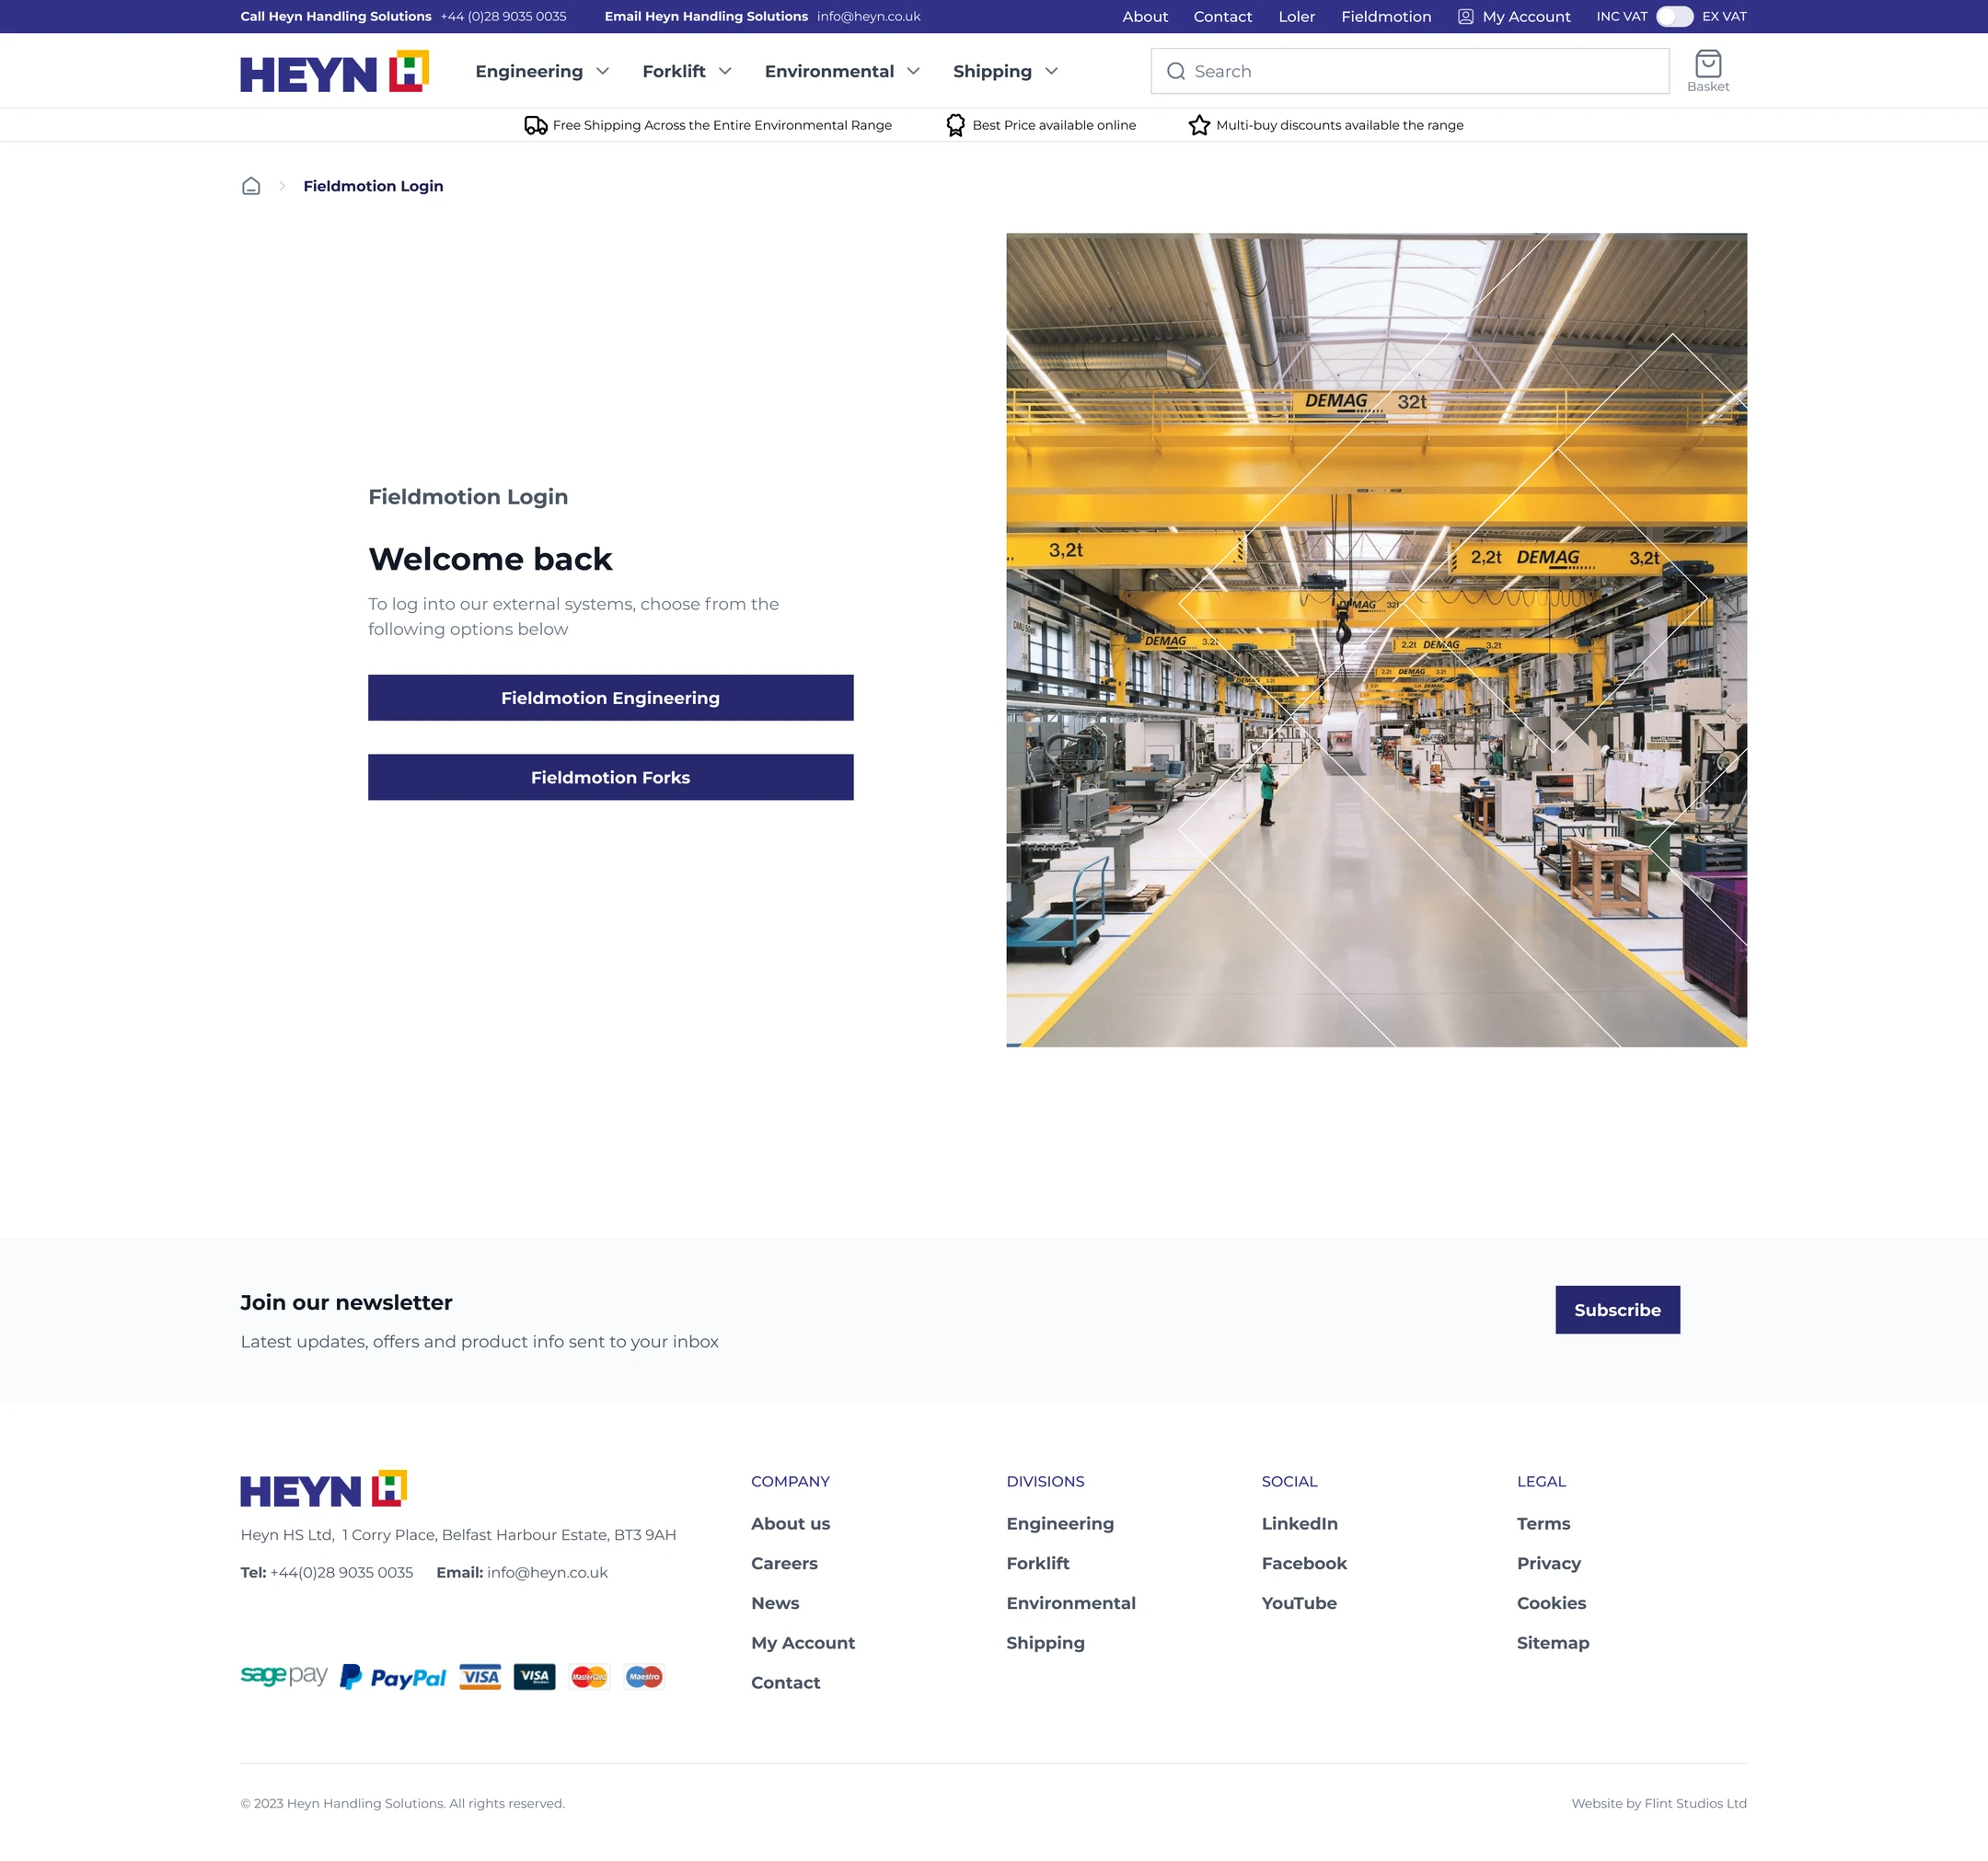Screen dimensions: 1988x1861
Task: Click the Fieldmotion Engineering button
Action: coord(610,698)
